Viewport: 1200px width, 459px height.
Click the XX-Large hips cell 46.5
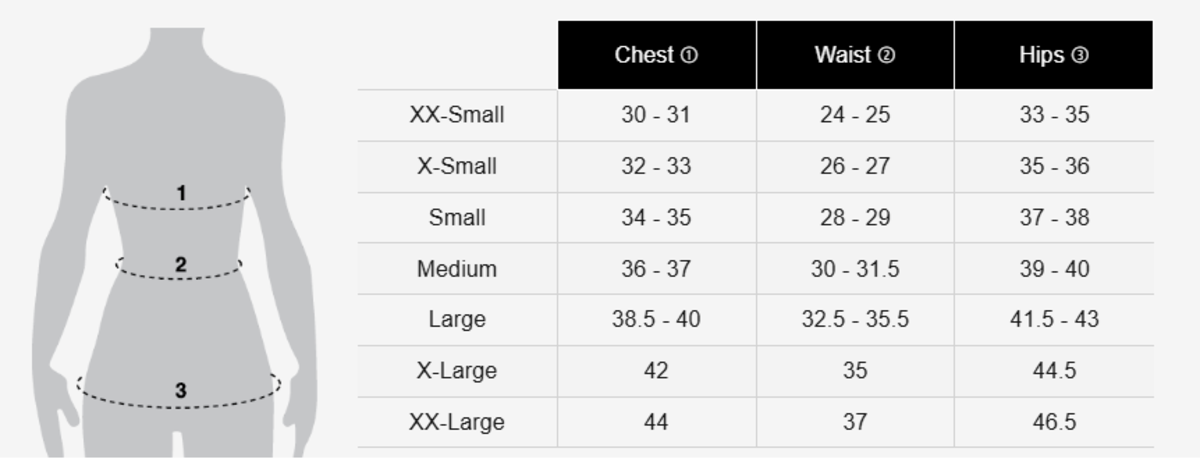(1054, 422)
